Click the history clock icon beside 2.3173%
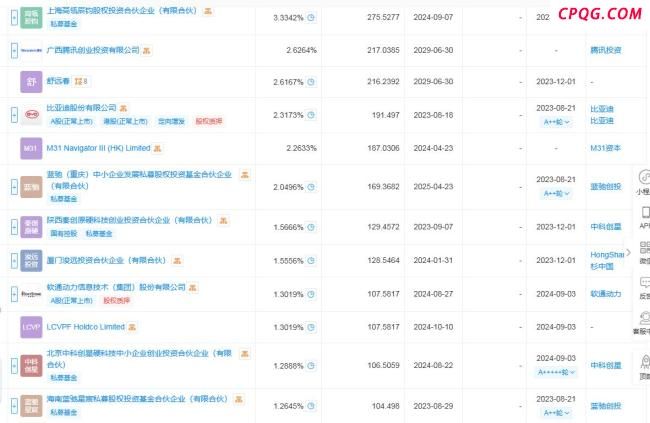650x423 pixels. (310, 115)
